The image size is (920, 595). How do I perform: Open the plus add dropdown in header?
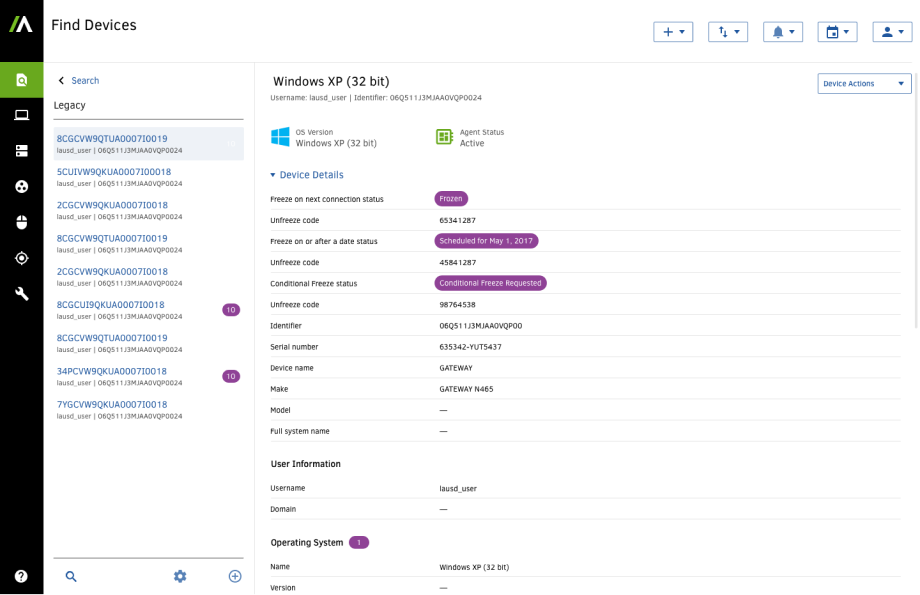(x=673, y=32)
